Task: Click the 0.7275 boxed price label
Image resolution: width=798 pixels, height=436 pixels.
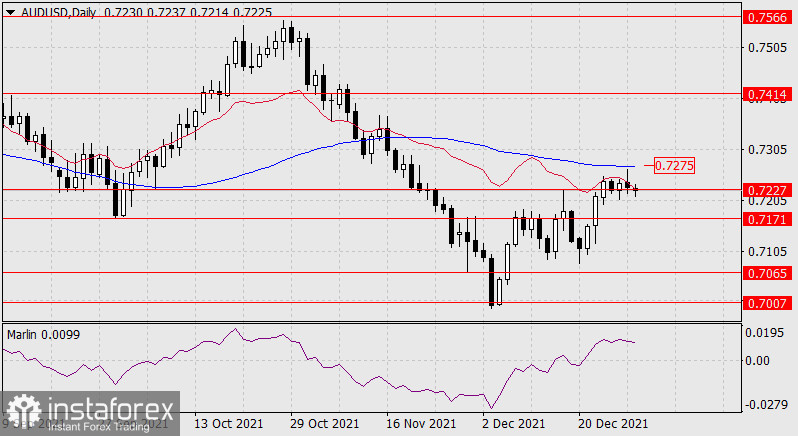Action: (672, 165)
